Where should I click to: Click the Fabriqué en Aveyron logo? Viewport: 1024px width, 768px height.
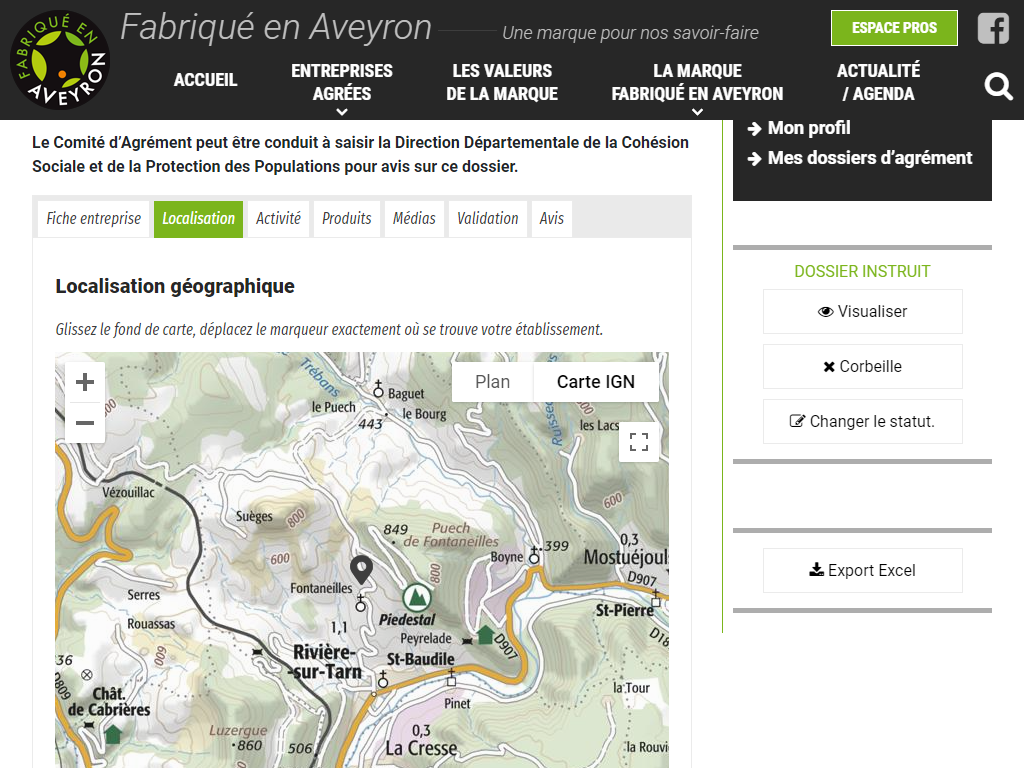tap(60, 60)
